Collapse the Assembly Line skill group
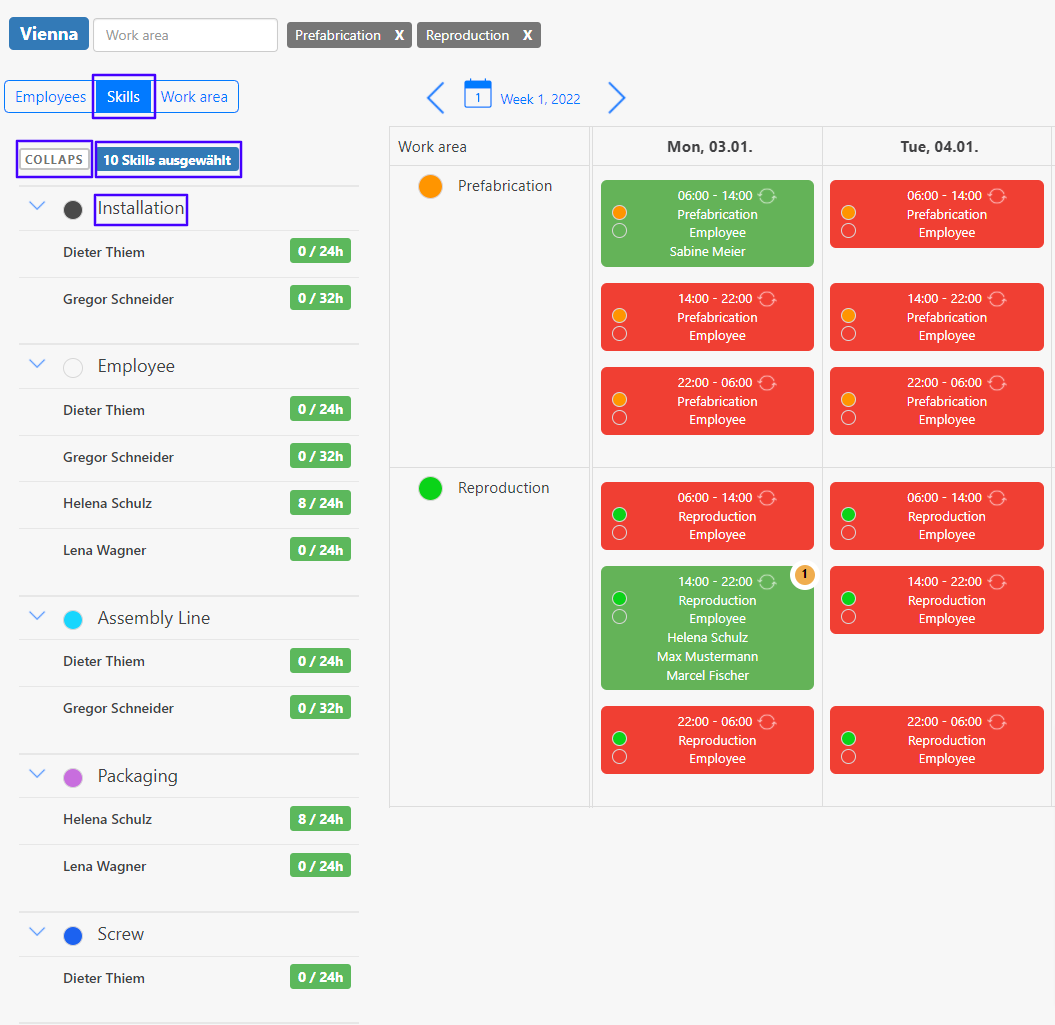Screen dimensions: 1055x1025 click(37, 616)
